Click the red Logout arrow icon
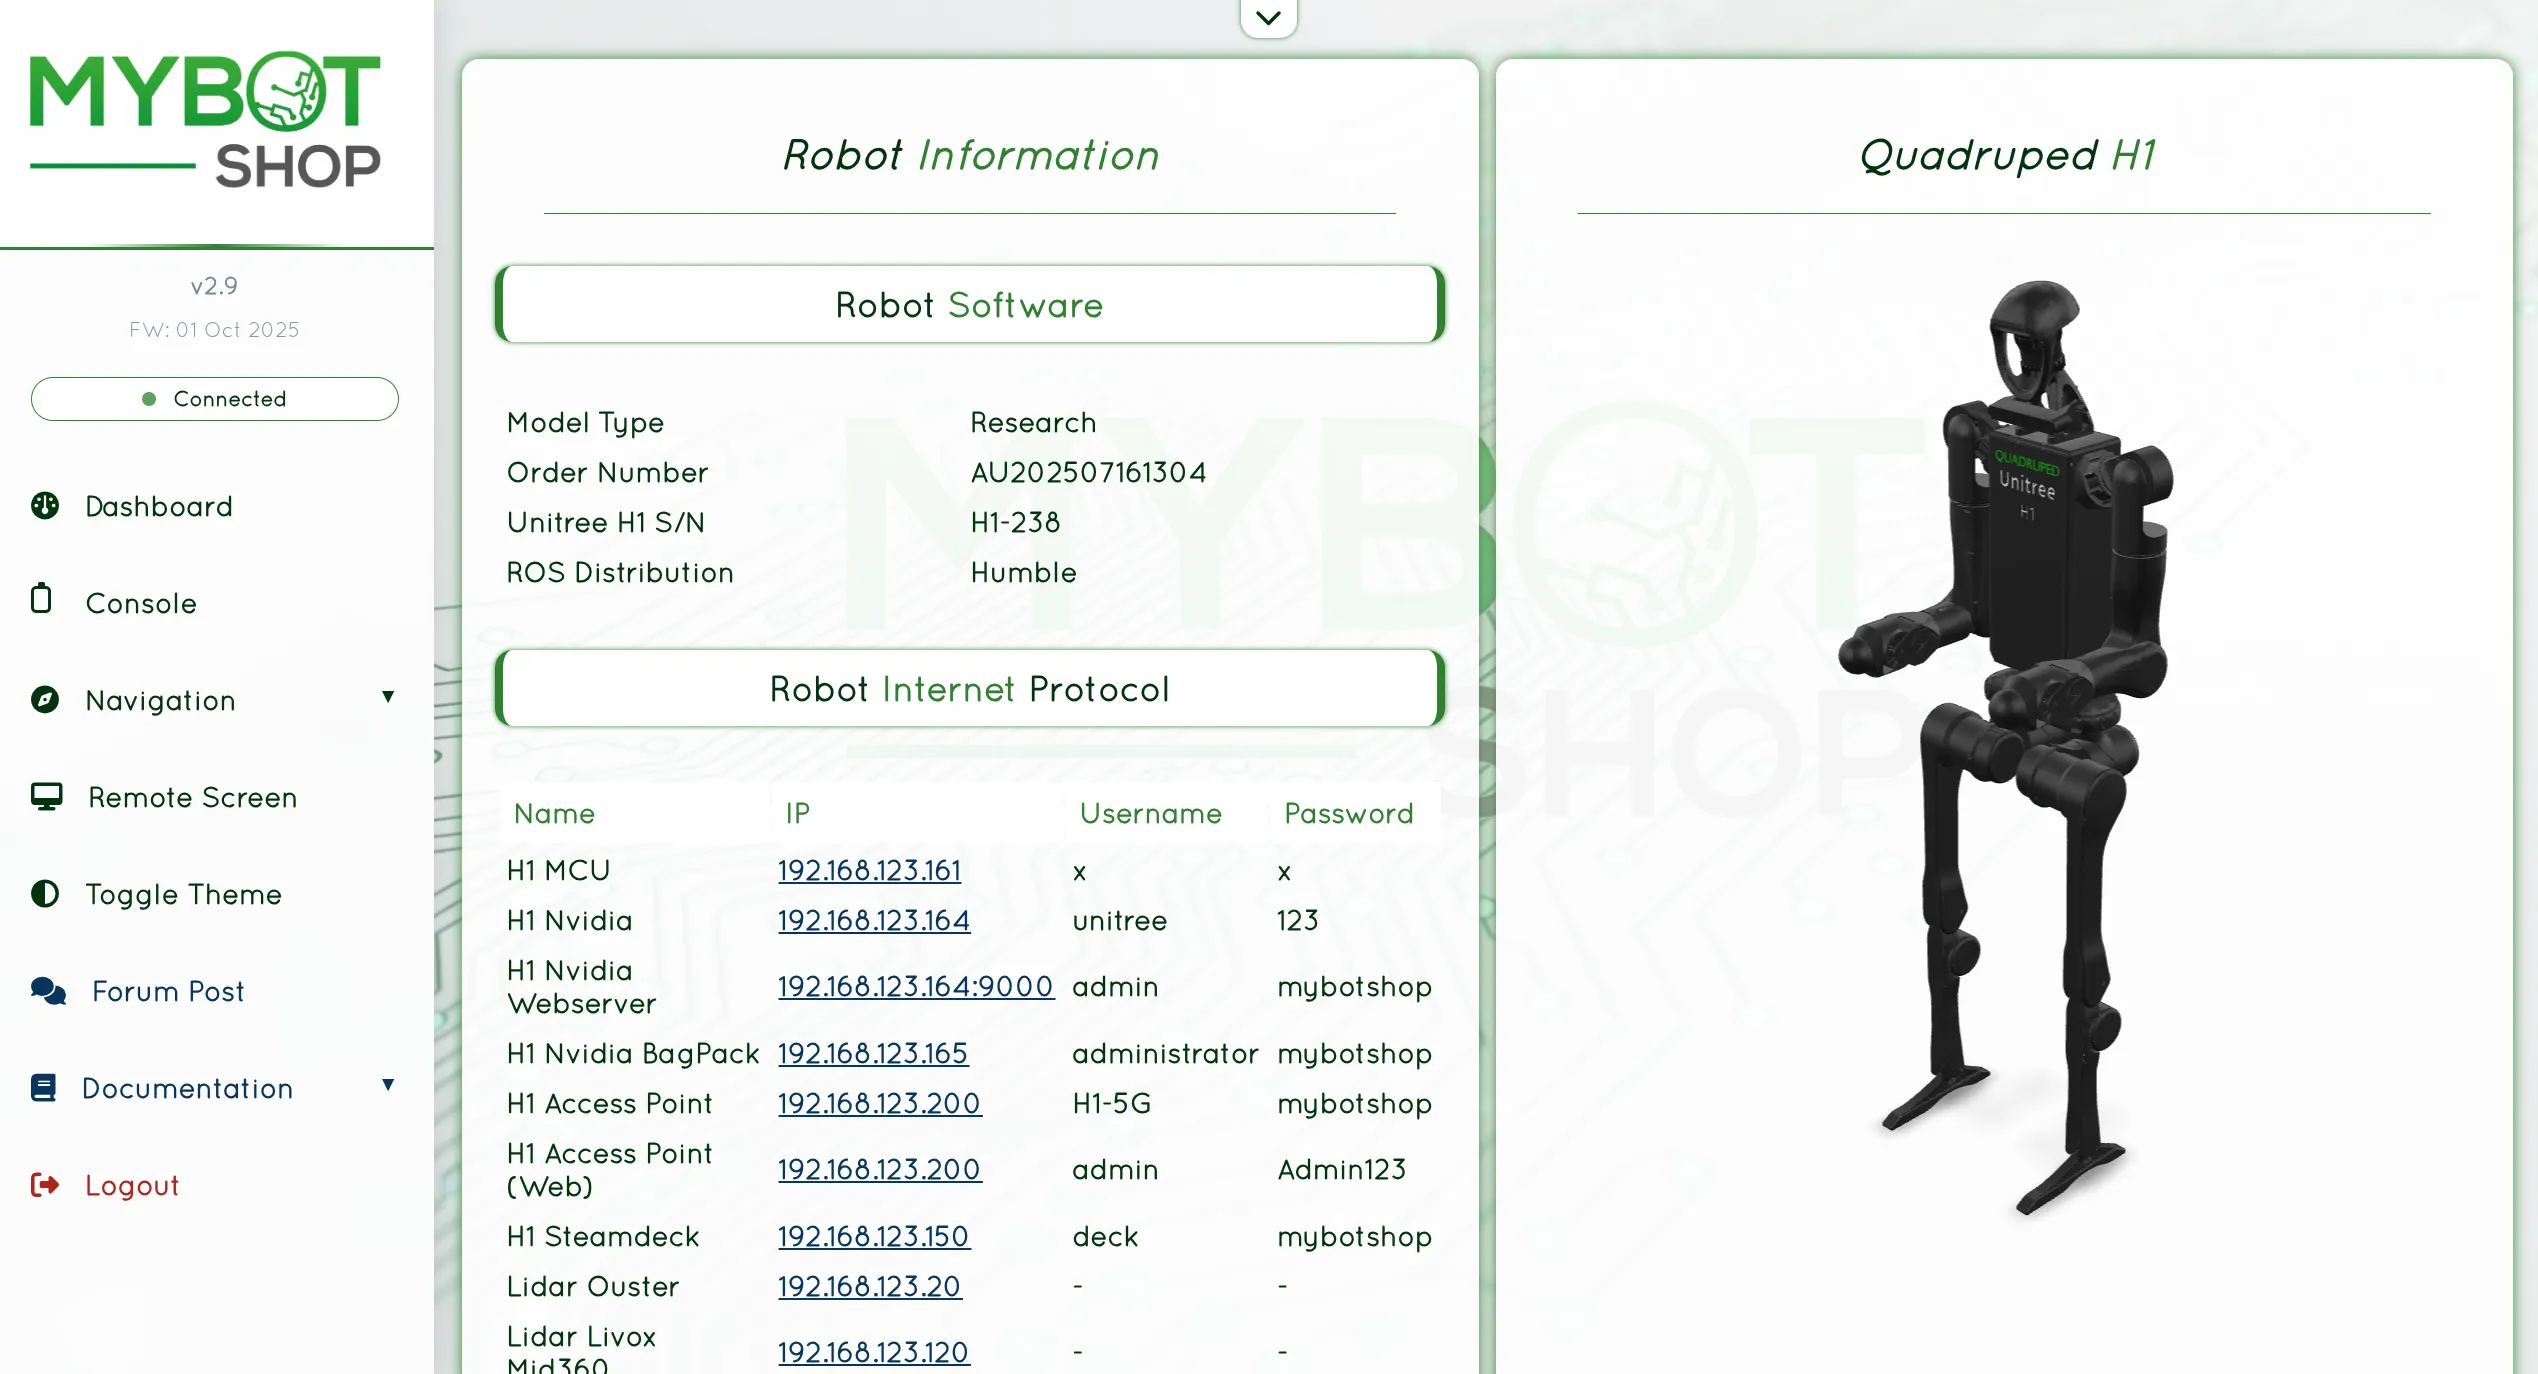Viewport: 2538px width, 1374px height. tap(45, 1185)
